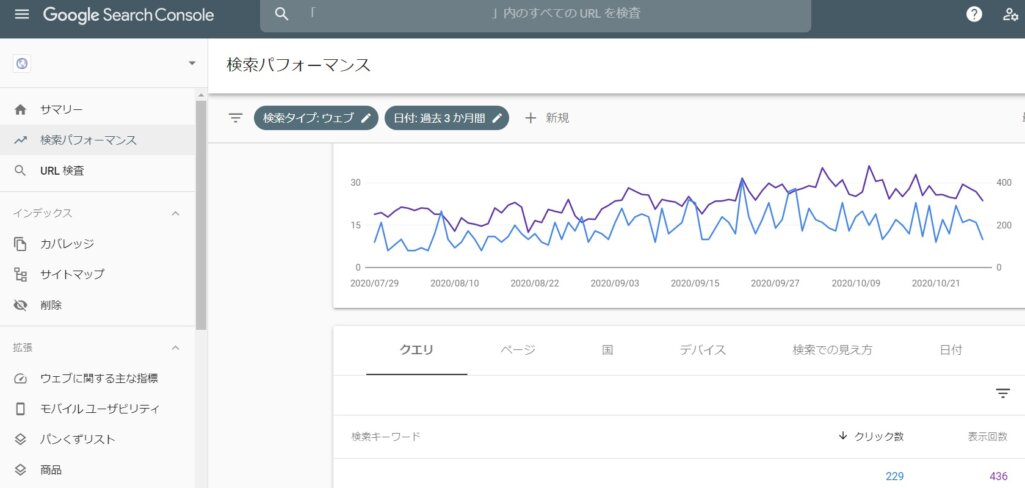Open the hamburger main menu
1025x488 pixels.
point(21,15)
